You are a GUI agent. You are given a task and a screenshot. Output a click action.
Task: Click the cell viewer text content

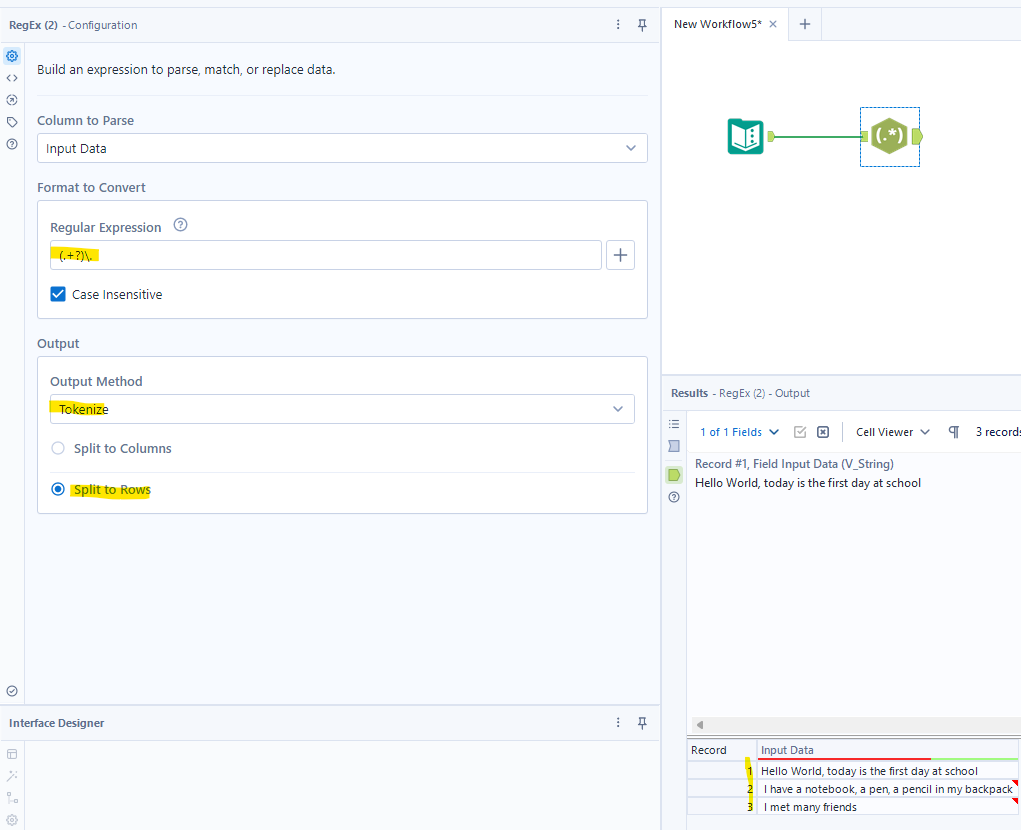(x=807, y=483)
